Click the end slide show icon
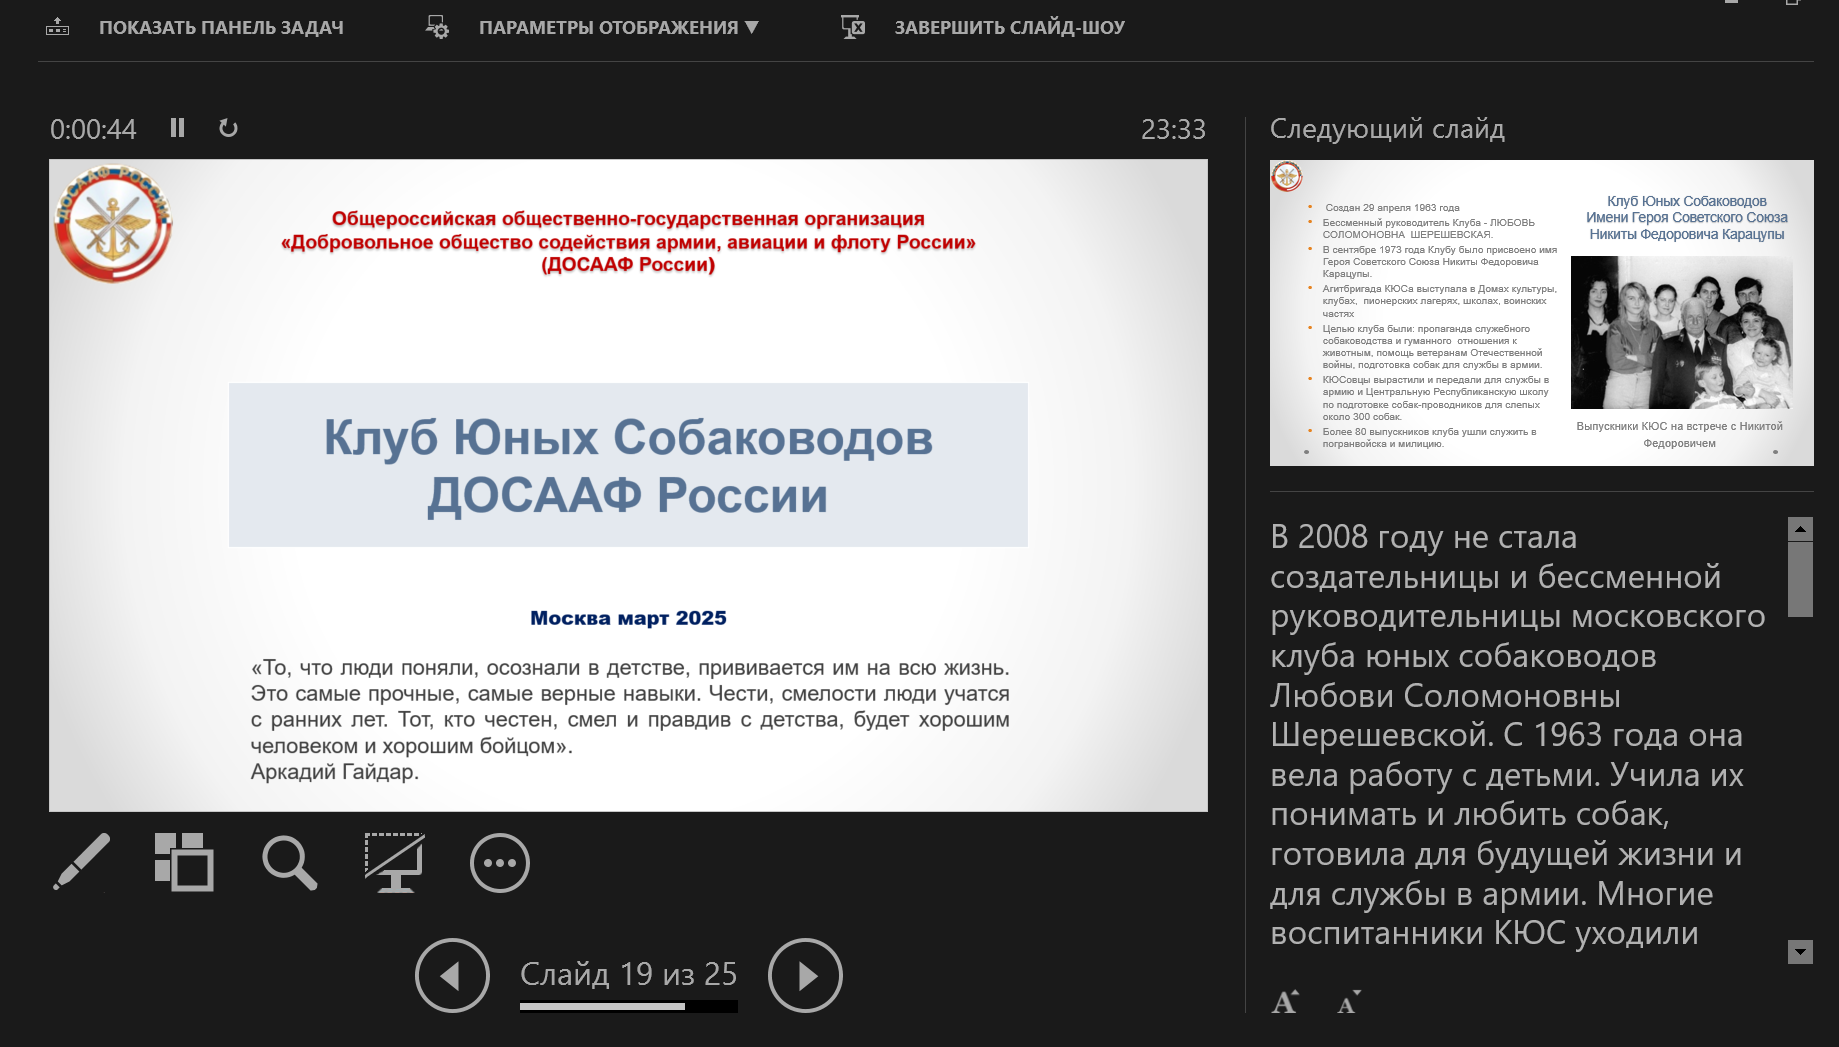Image resolution: width=1839 pixels, height=1047 pixels. tap(852, 27)
